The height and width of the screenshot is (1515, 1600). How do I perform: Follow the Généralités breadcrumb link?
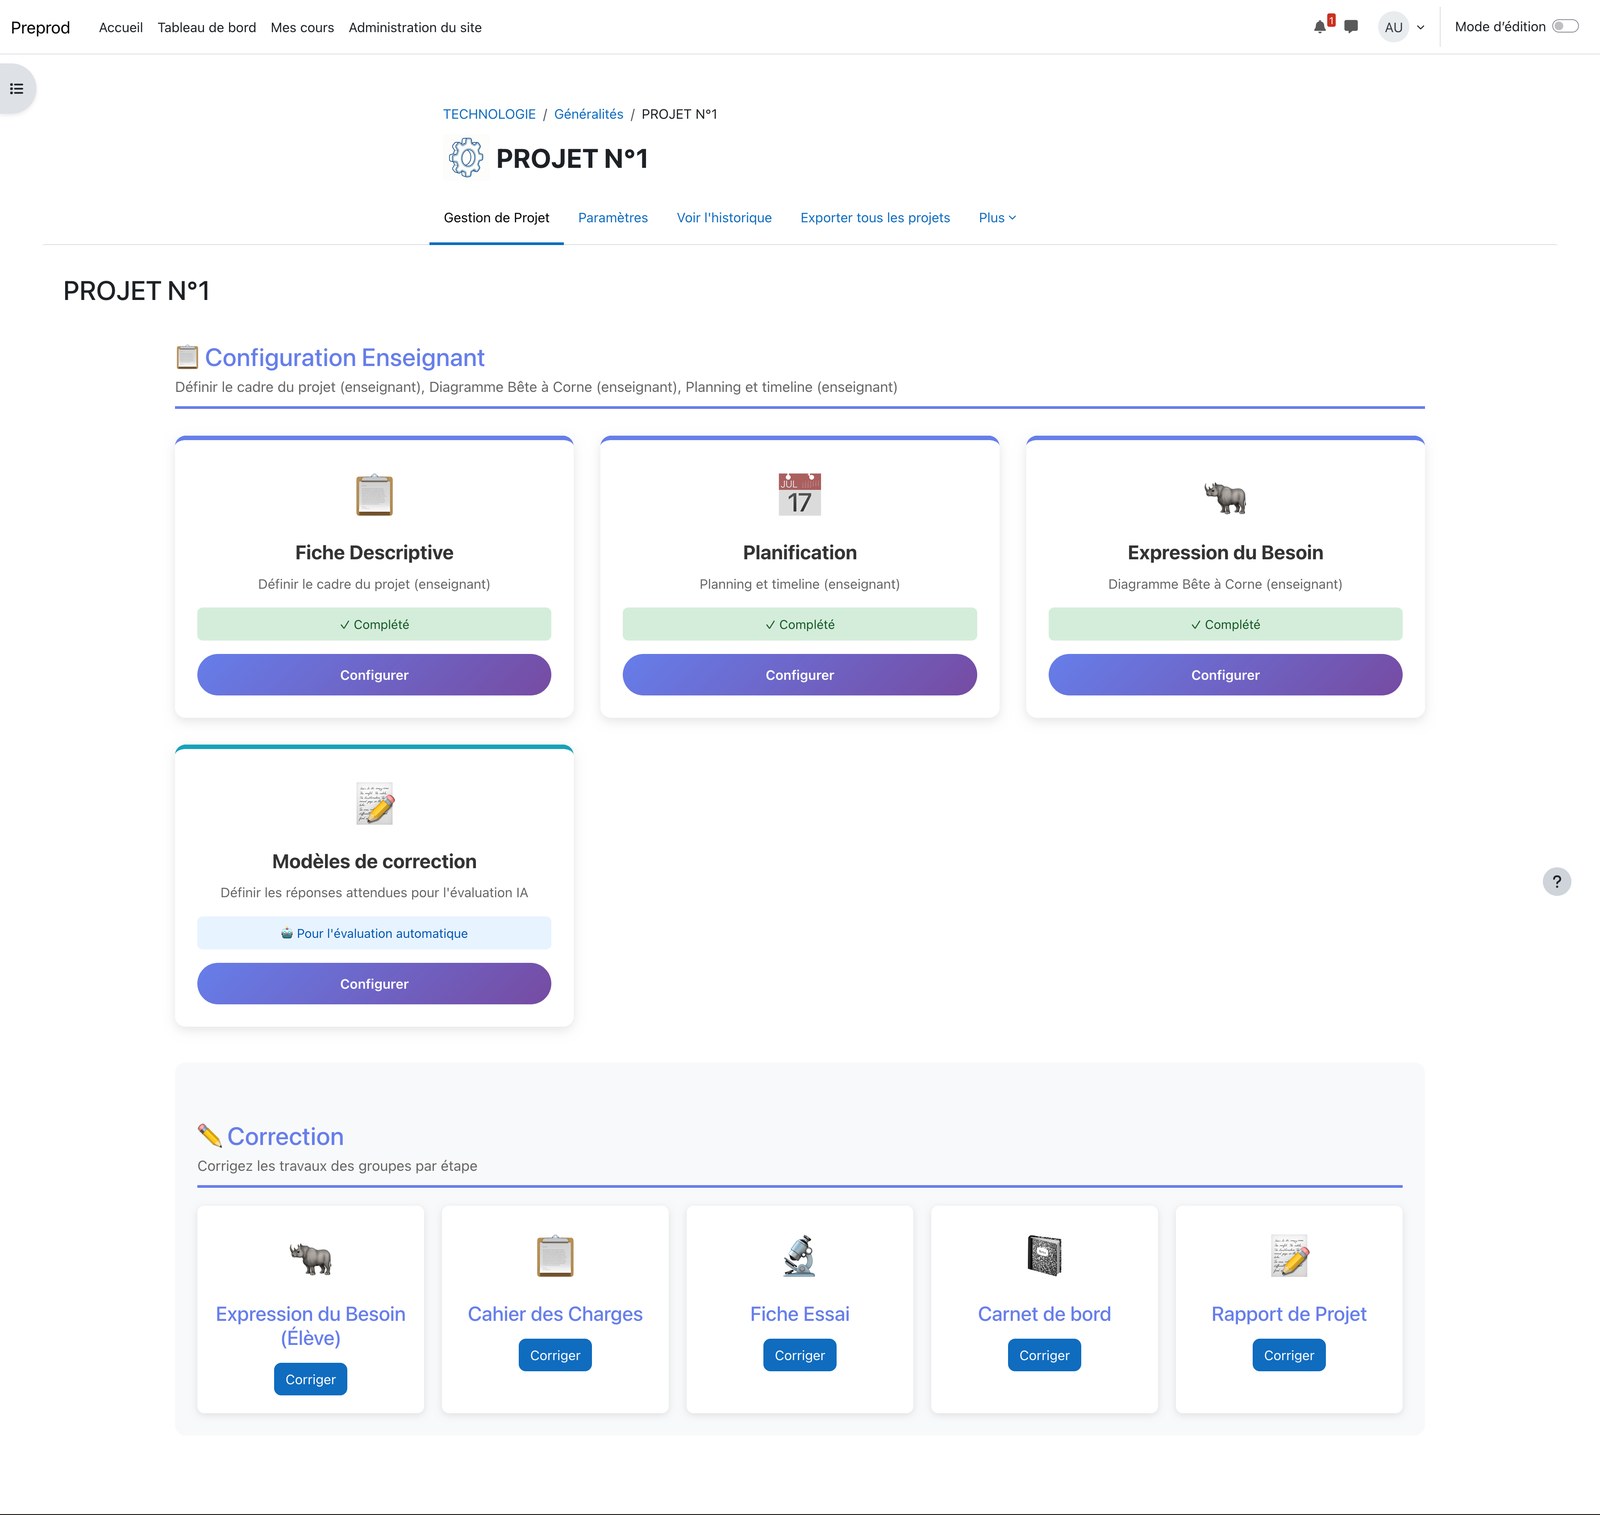click(x=589, y=114)
